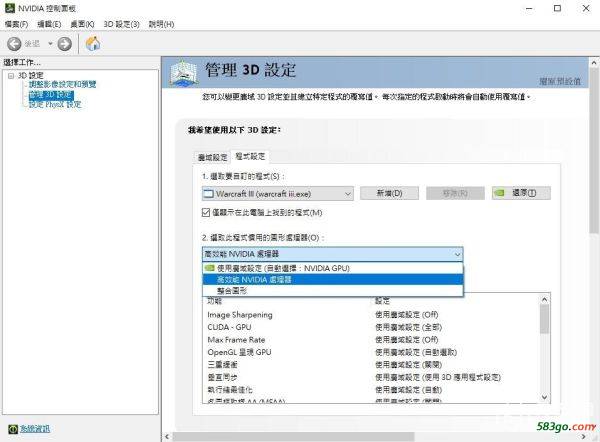
Task: Click the green back arrow button
Action: click(15, 43)
